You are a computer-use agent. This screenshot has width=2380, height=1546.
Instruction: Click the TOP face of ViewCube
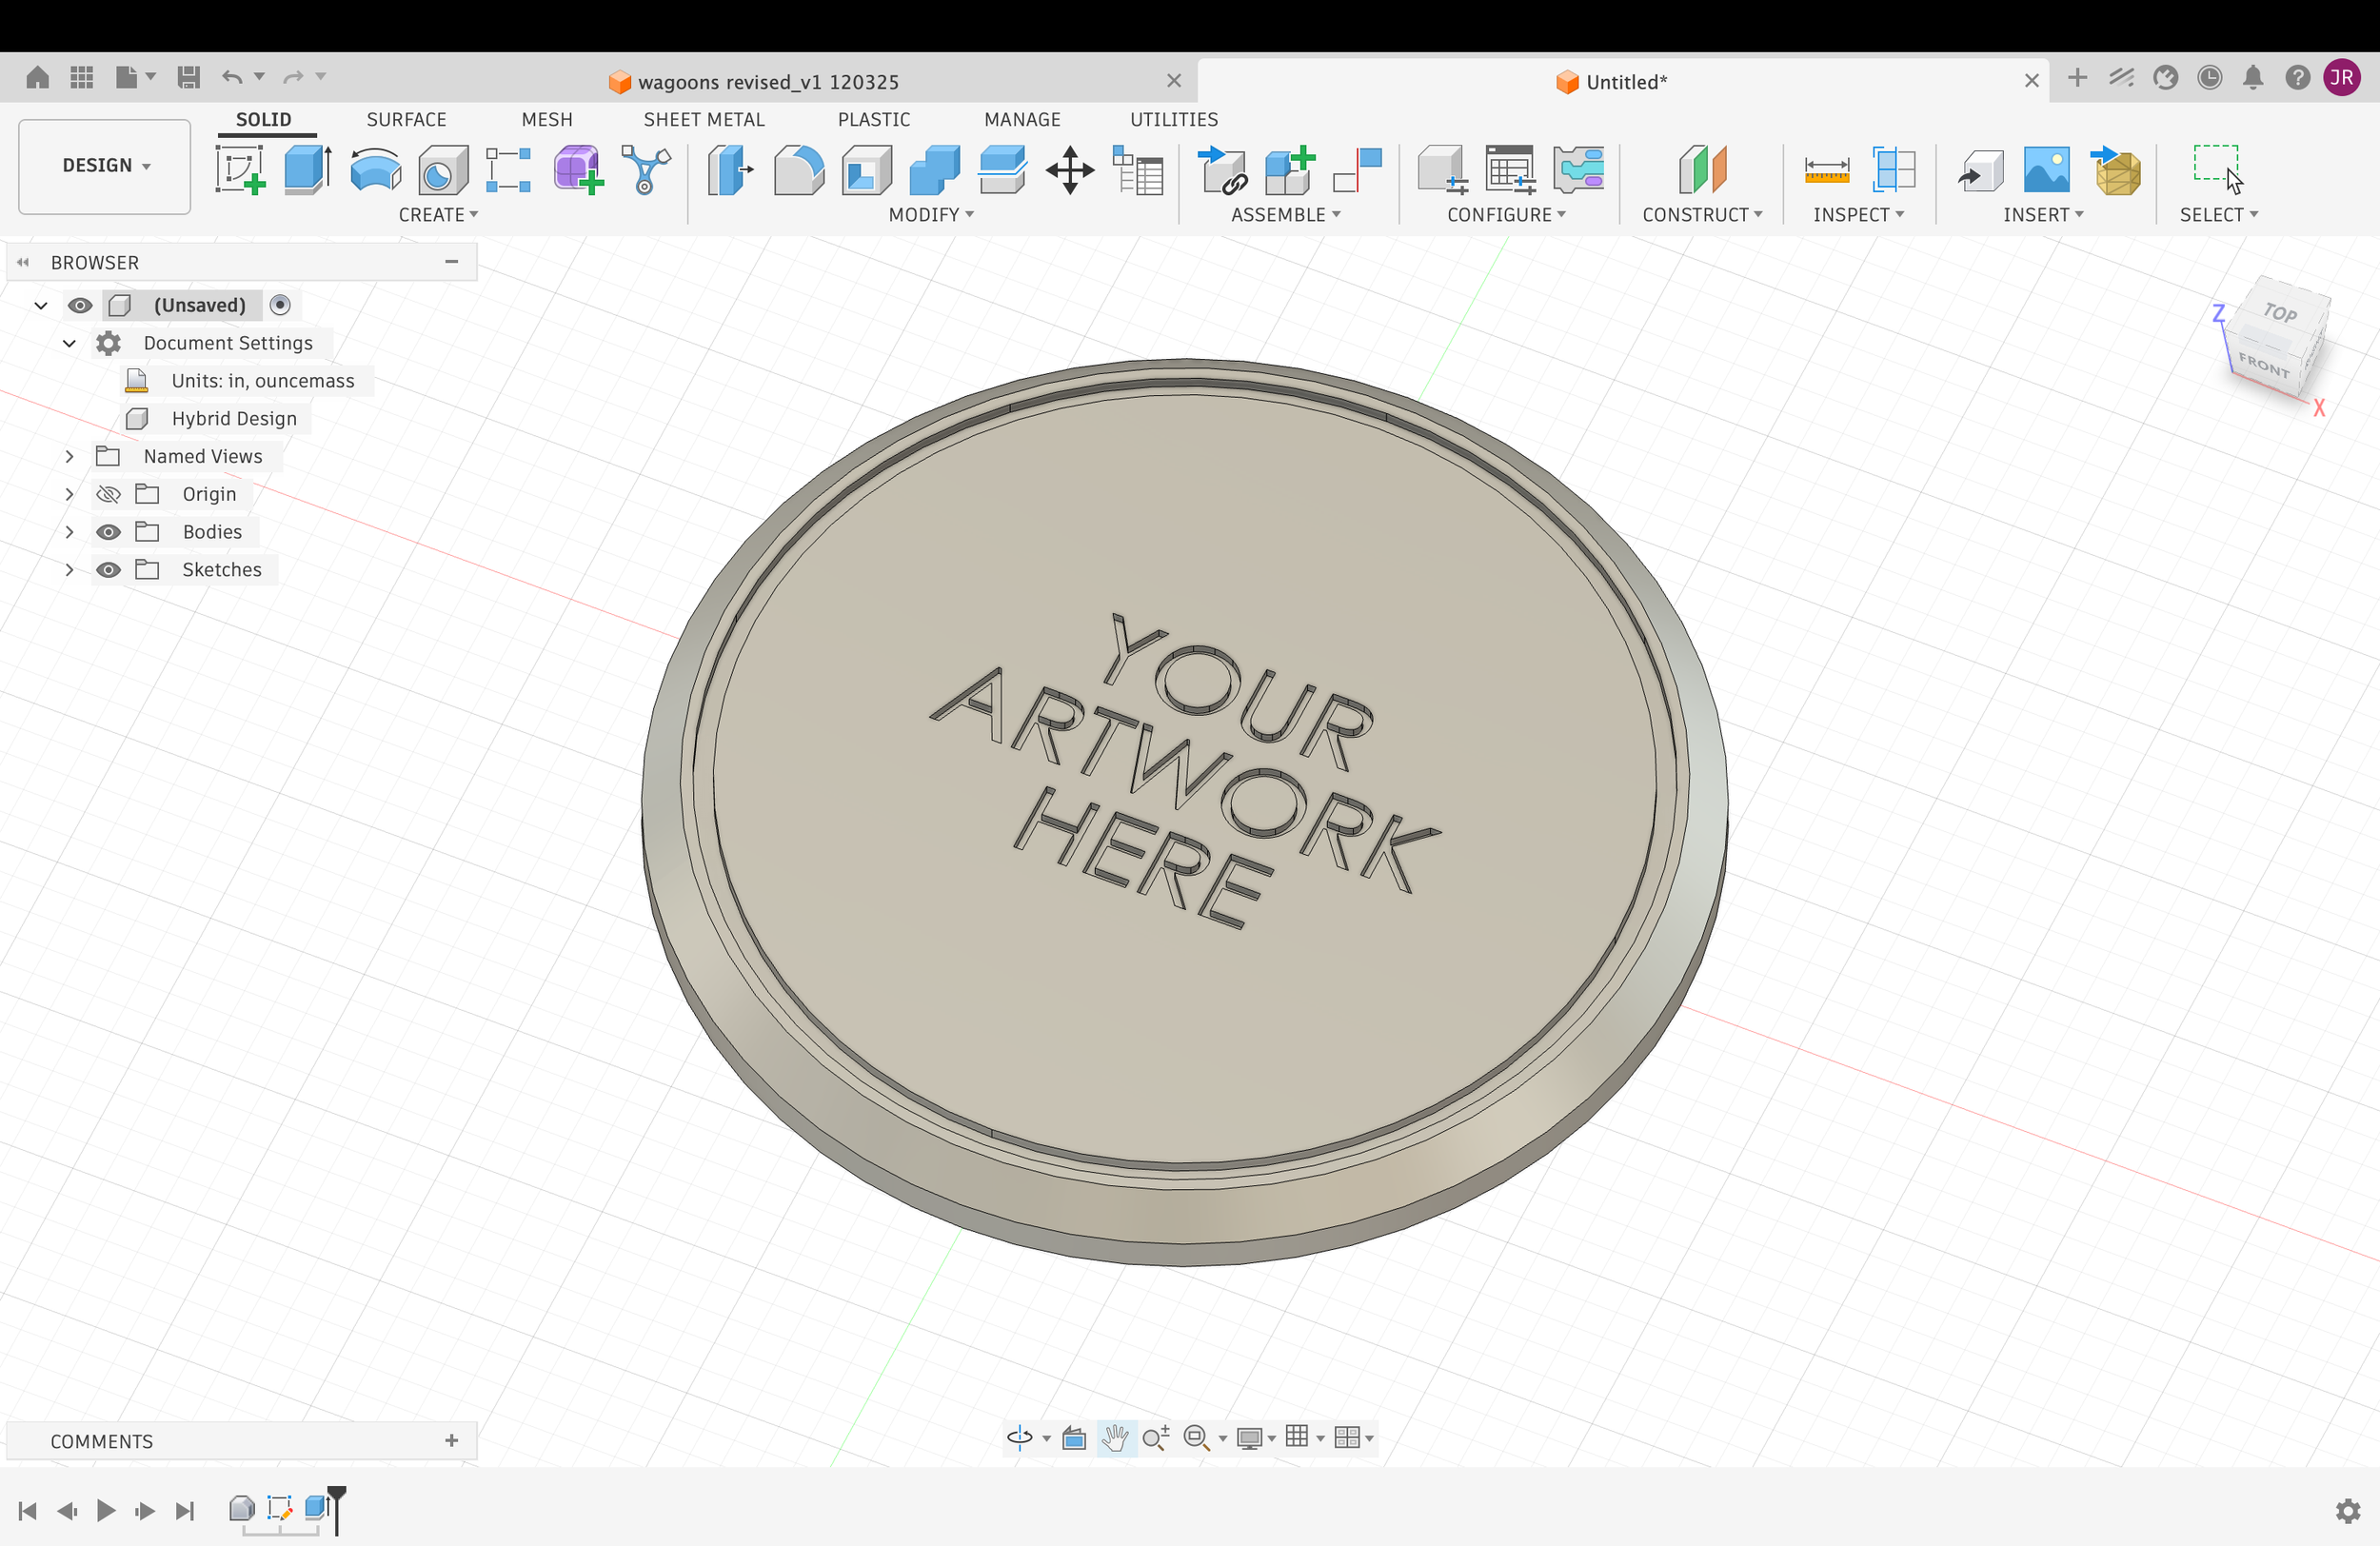click(x=2281, y=313)
